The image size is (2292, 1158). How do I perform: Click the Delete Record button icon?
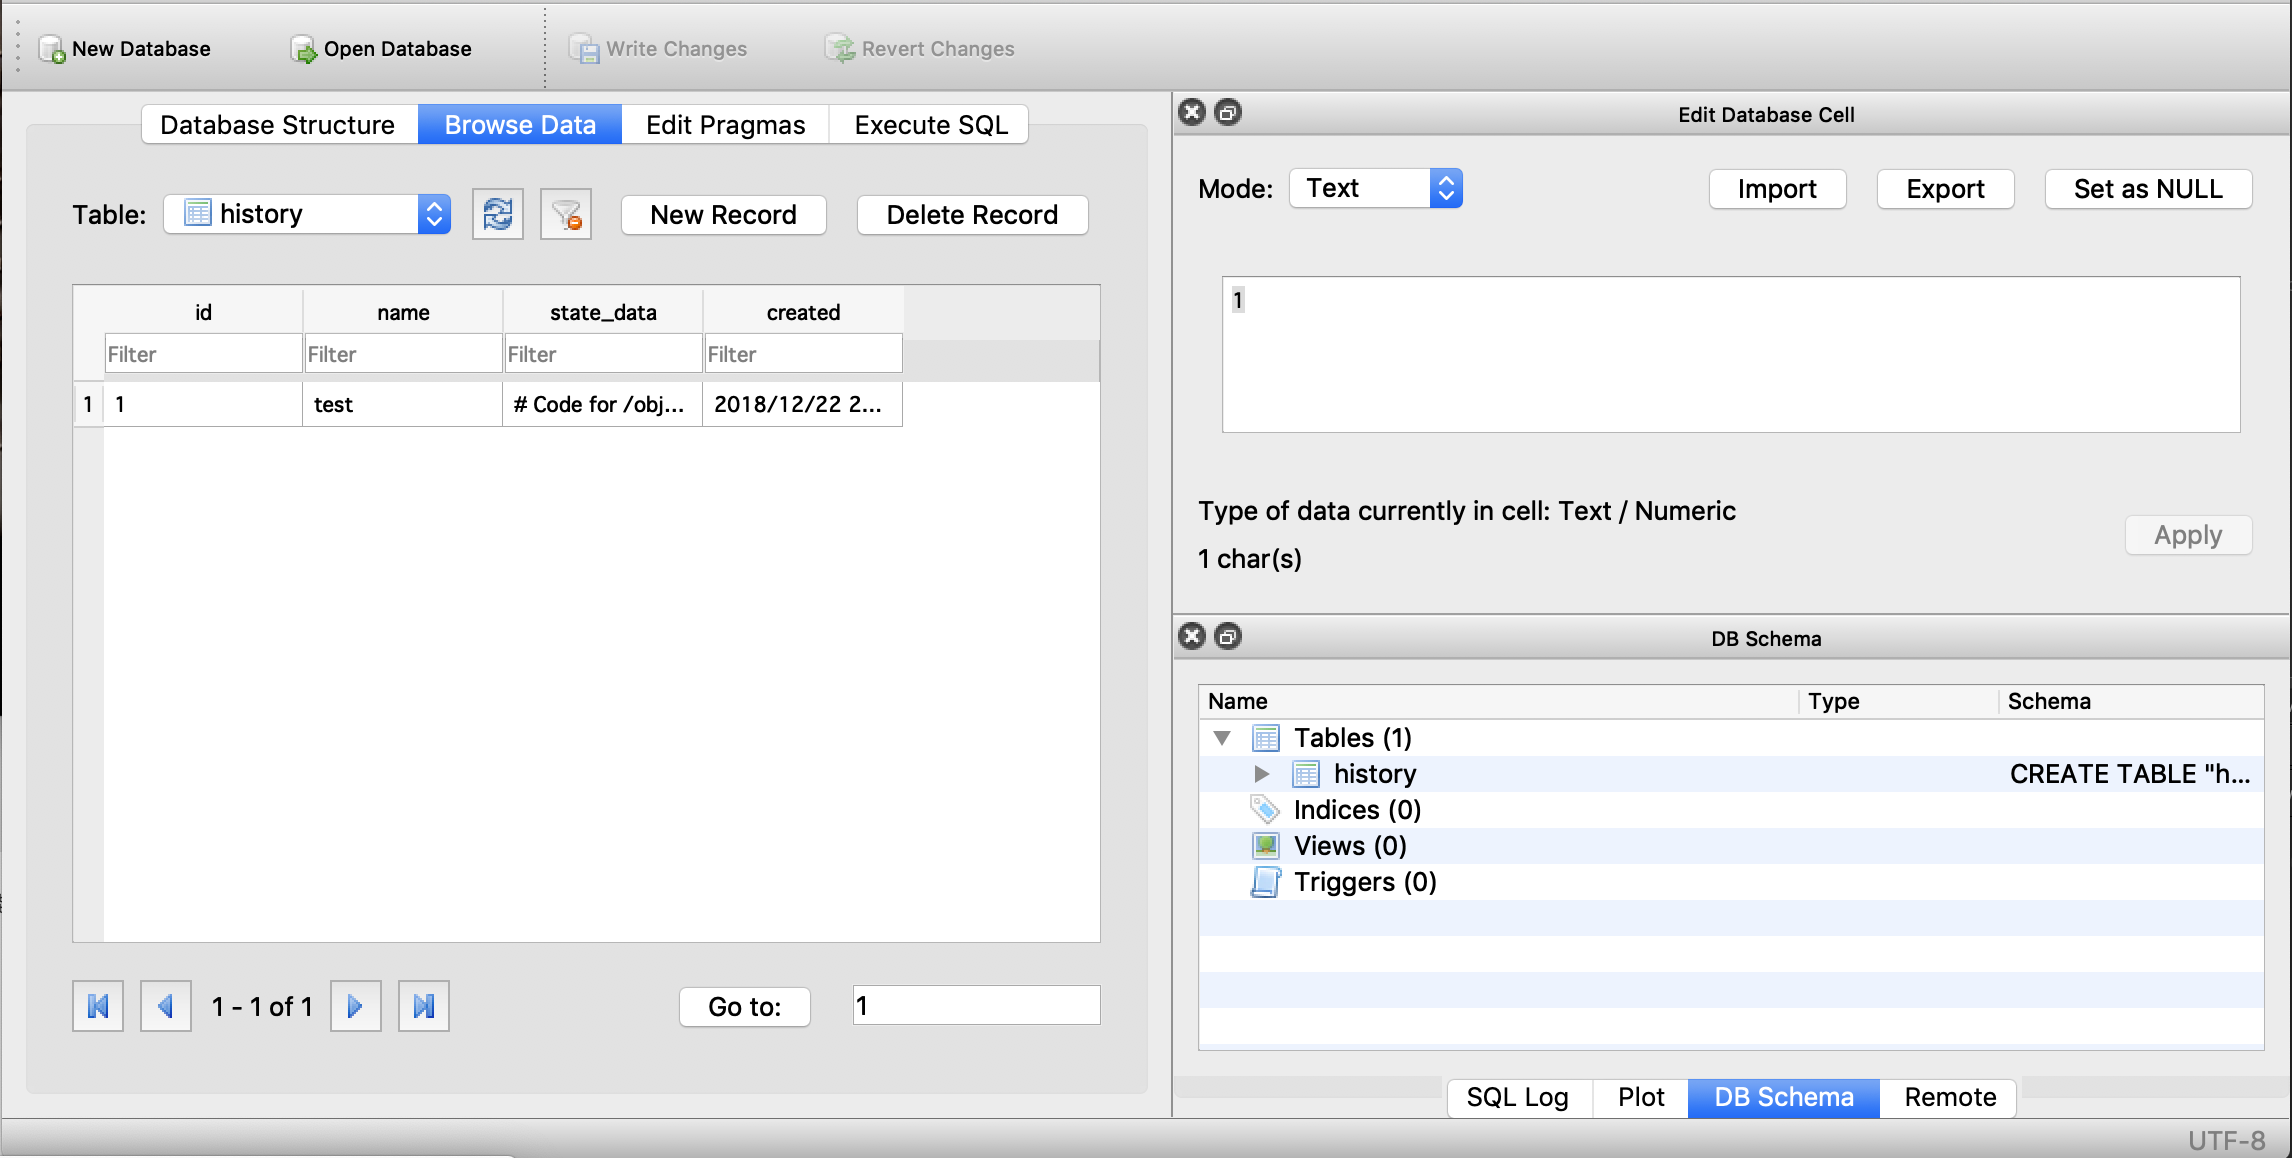click(x=972, y=214)
